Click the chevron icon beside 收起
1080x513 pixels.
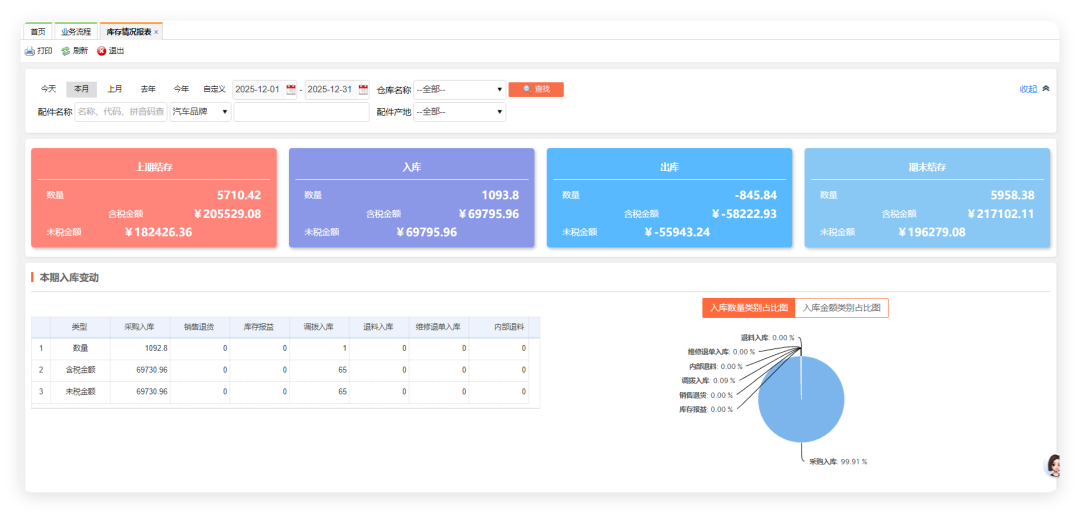pos(1046,89)
